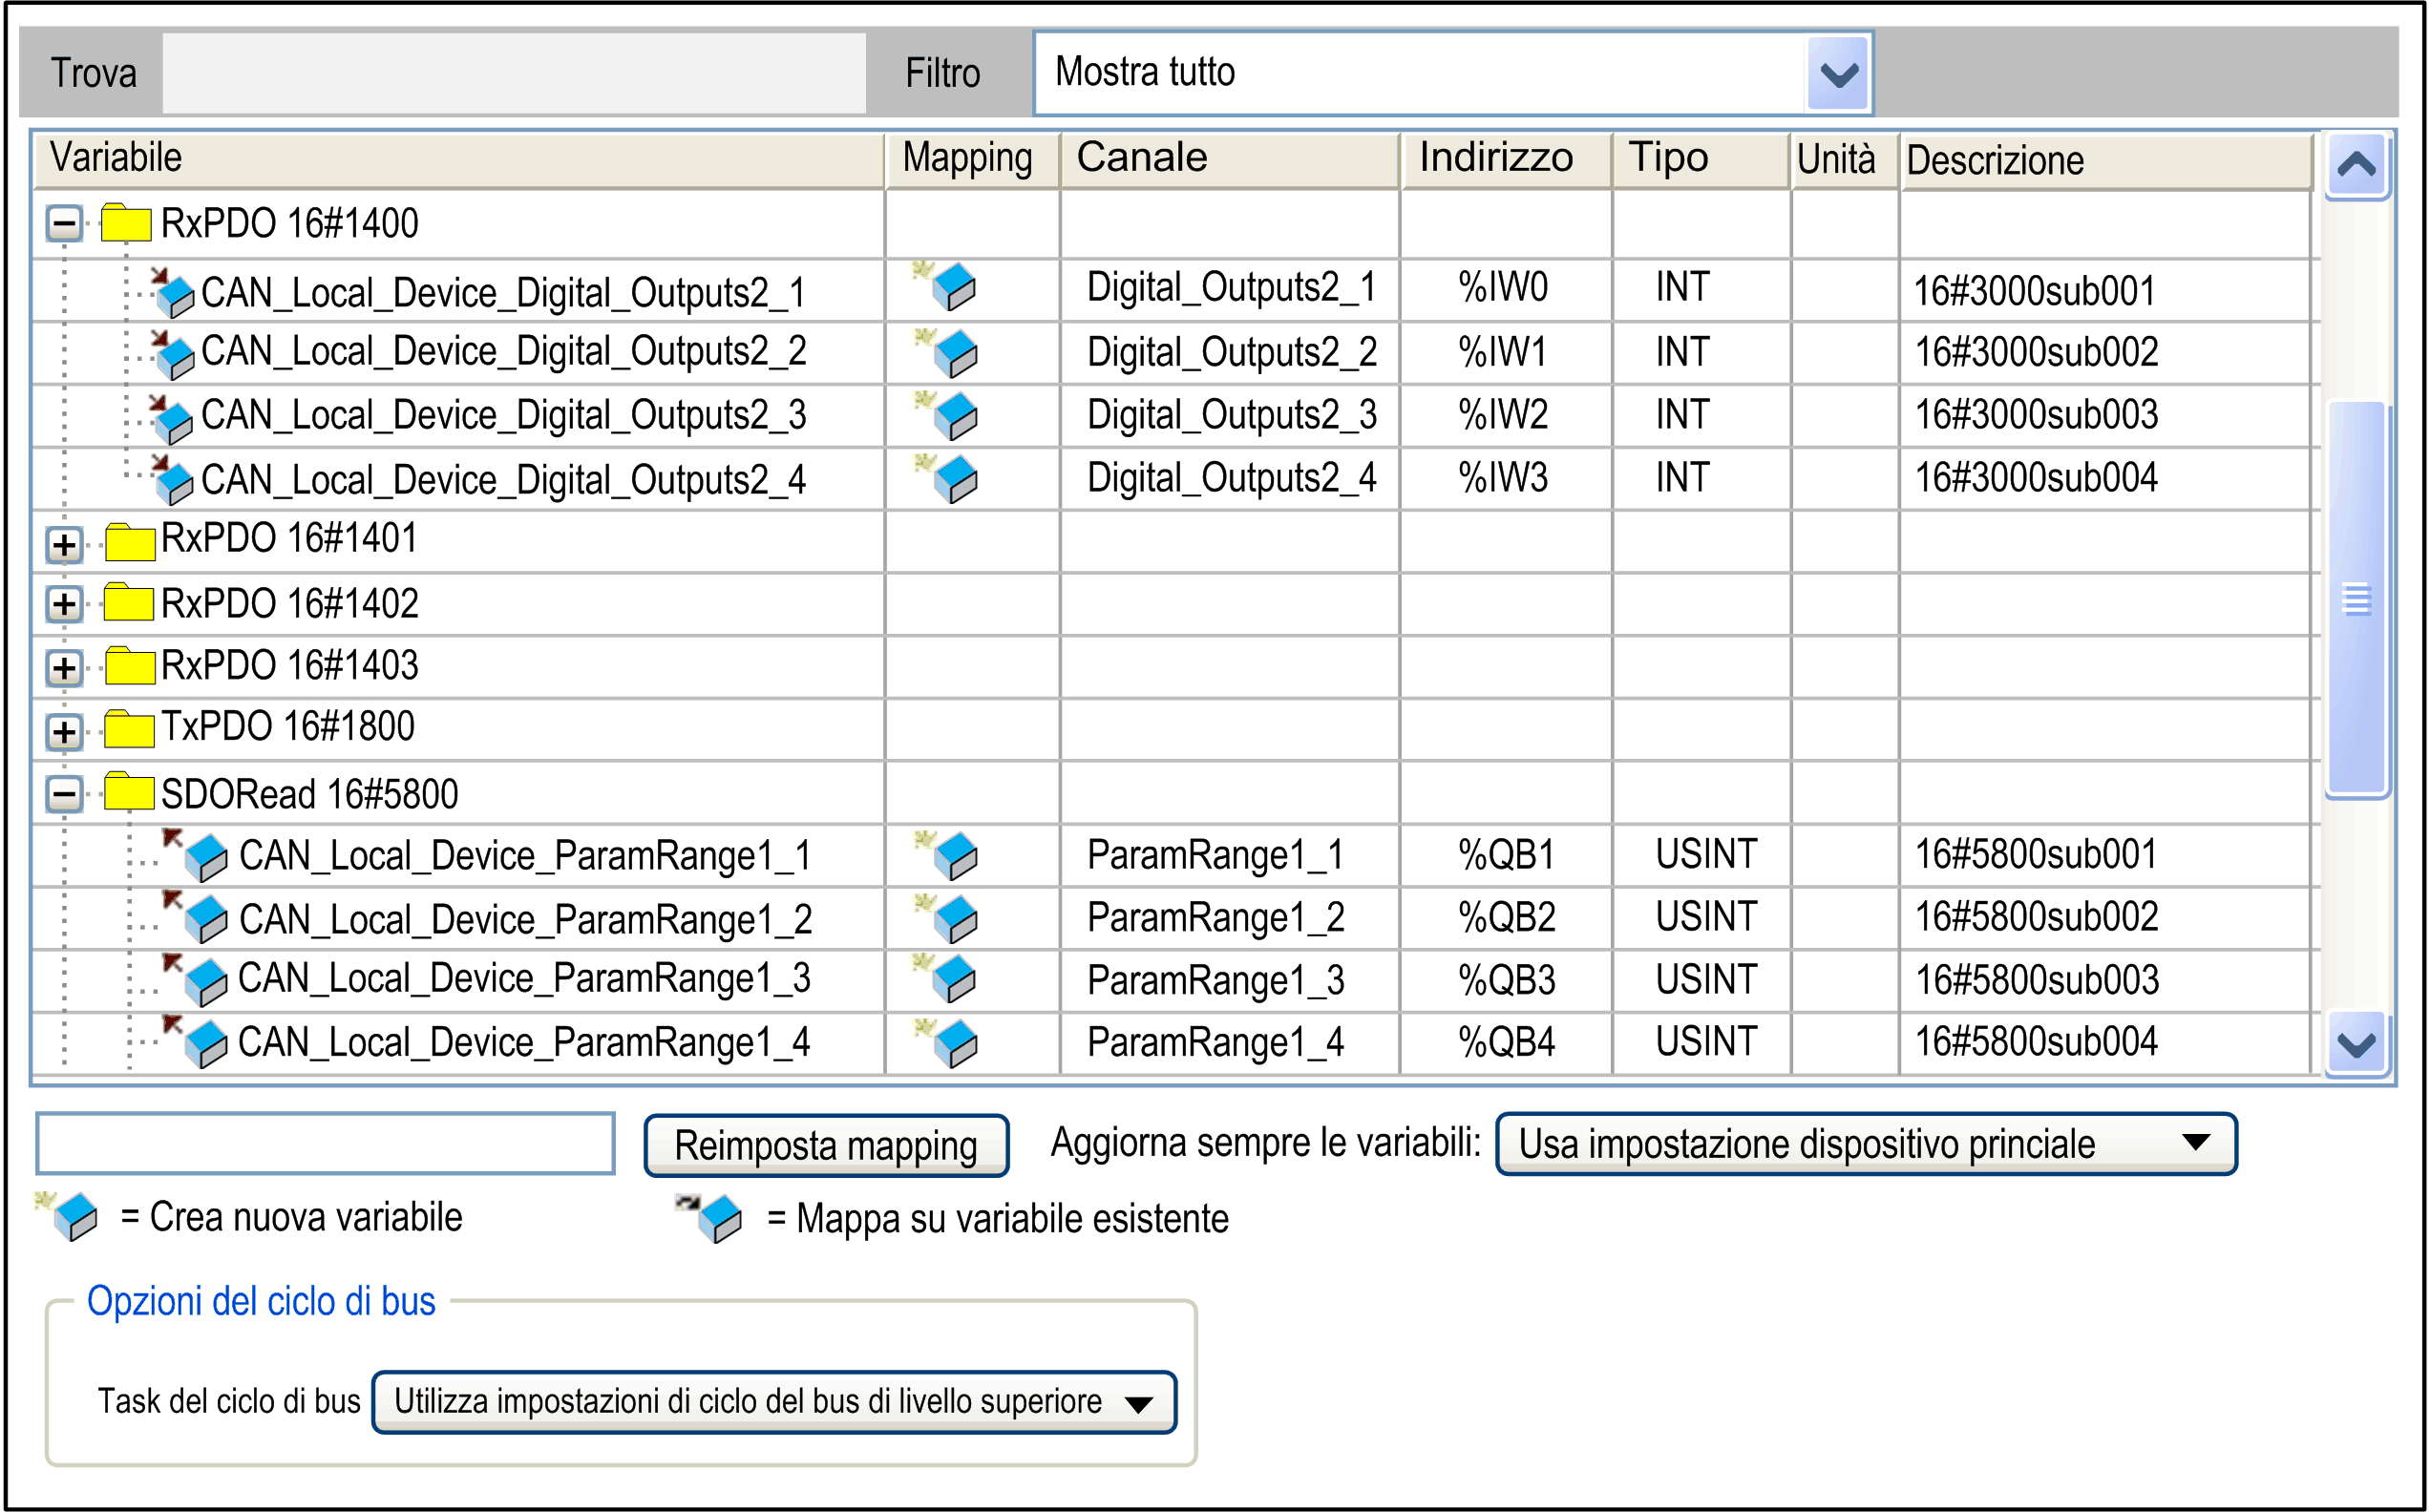This screenshot has width=2430, height=1512.
Task: Click mapping icon for Digital_Outputs2_3 row
Action: click(x=951, y=415)
